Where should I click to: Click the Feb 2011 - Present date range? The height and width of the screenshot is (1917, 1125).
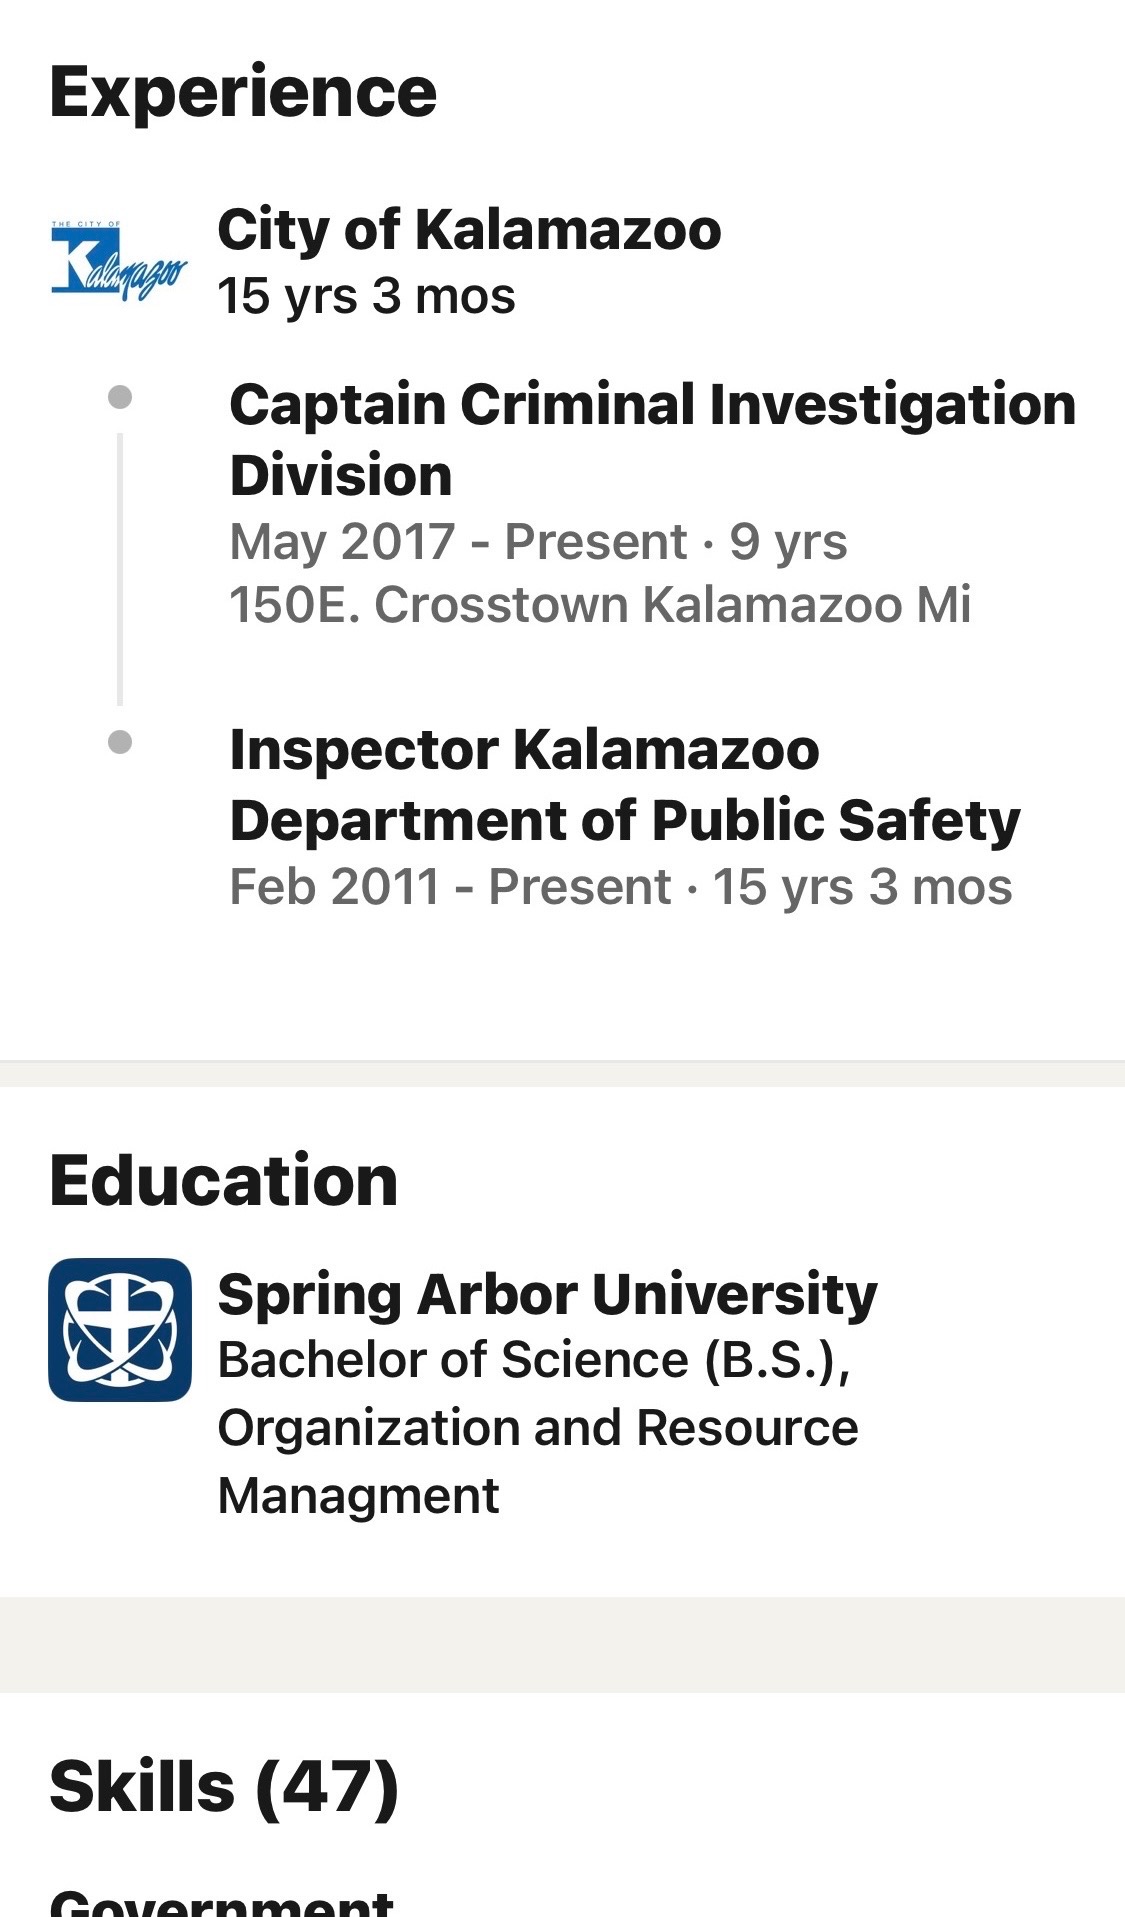(x=620, y=887)
